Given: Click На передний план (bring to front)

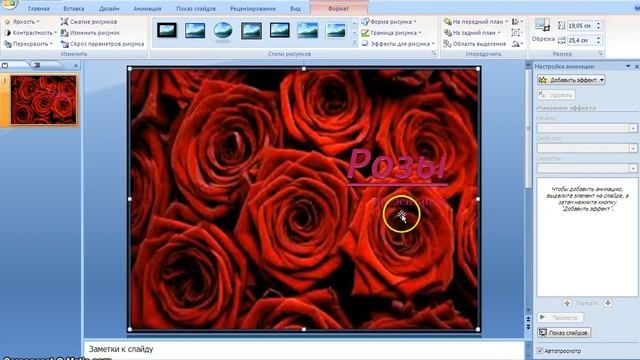Looking at the screenshot, I should tap(476, 22).
